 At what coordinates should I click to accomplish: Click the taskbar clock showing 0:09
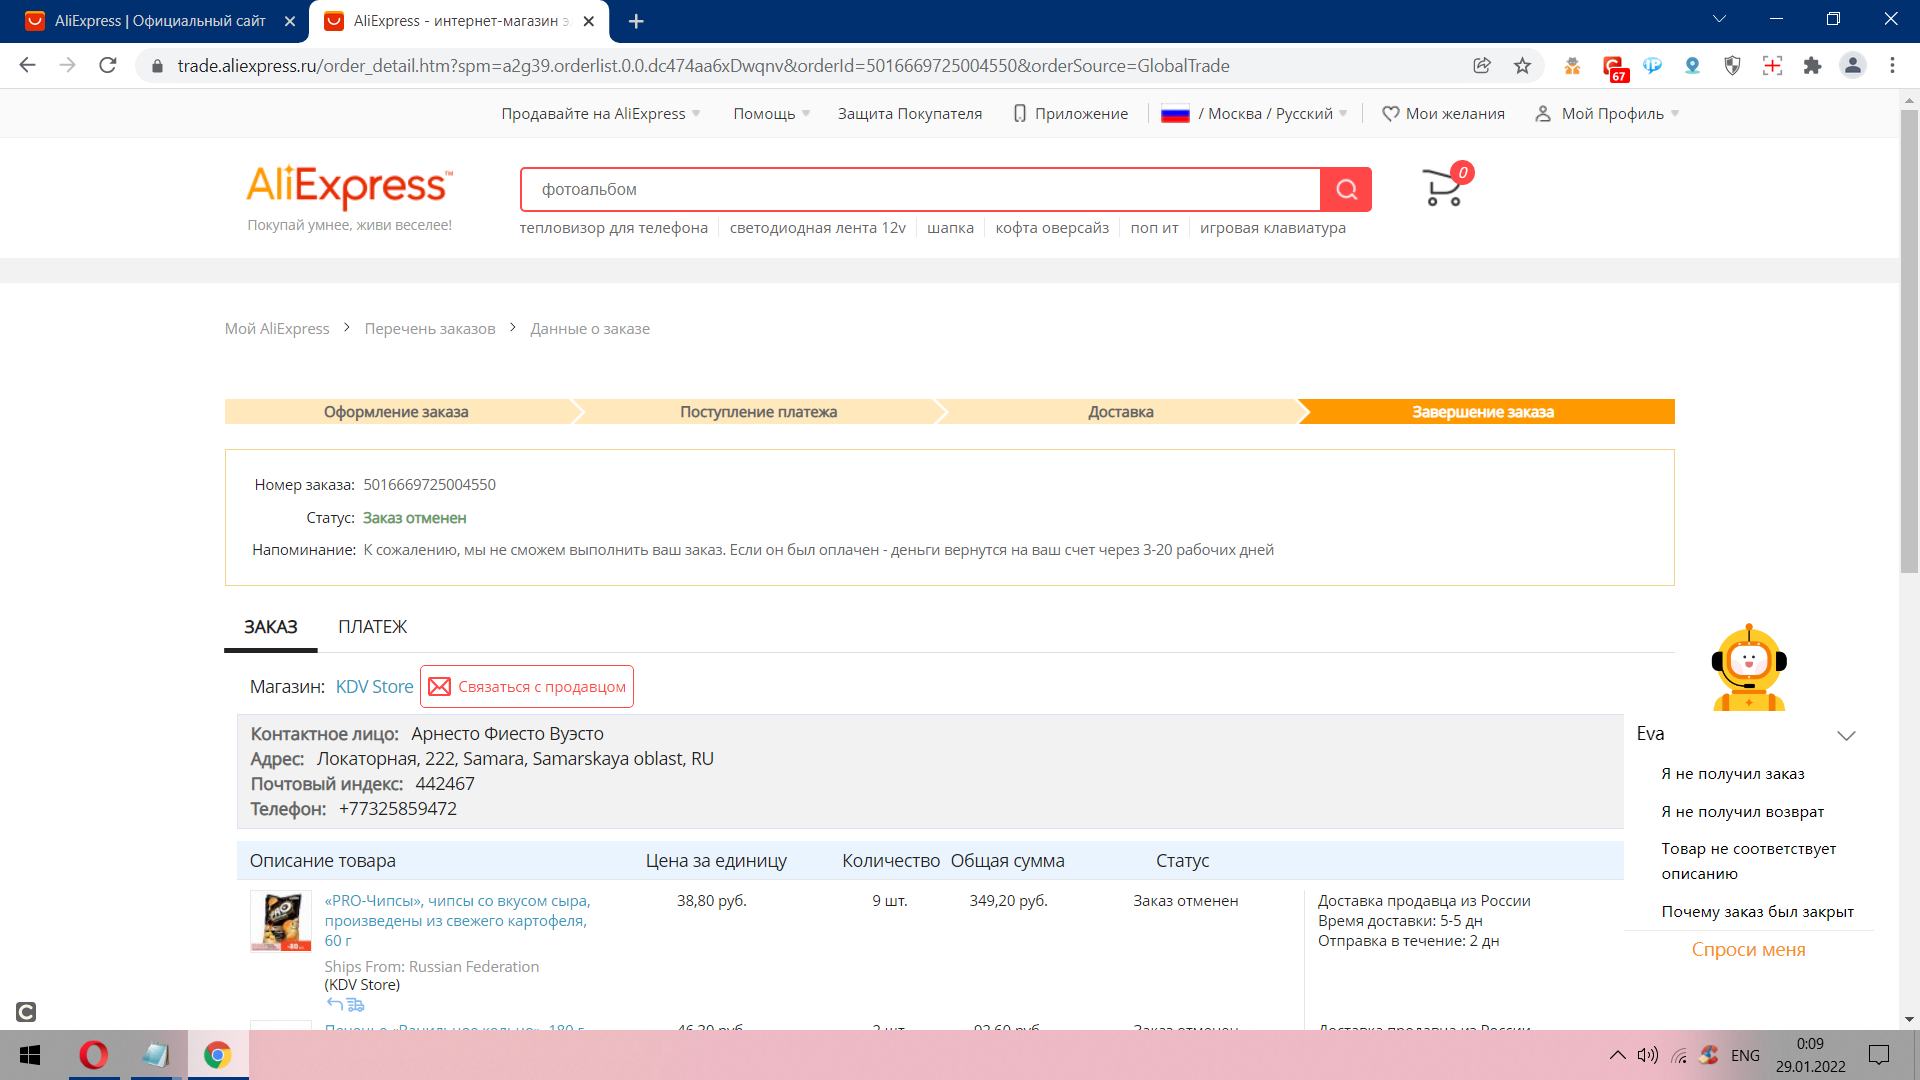point(1810,1055)
